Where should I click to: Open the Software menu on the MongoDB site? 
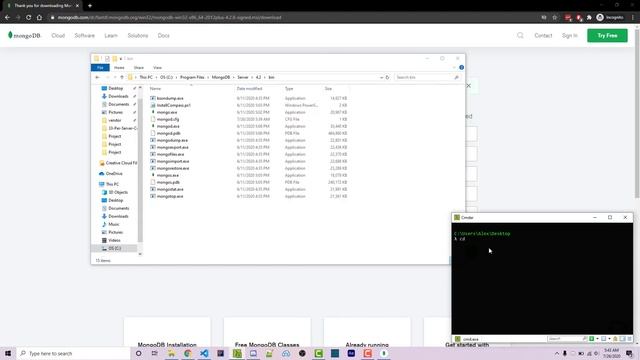point(84,36)
